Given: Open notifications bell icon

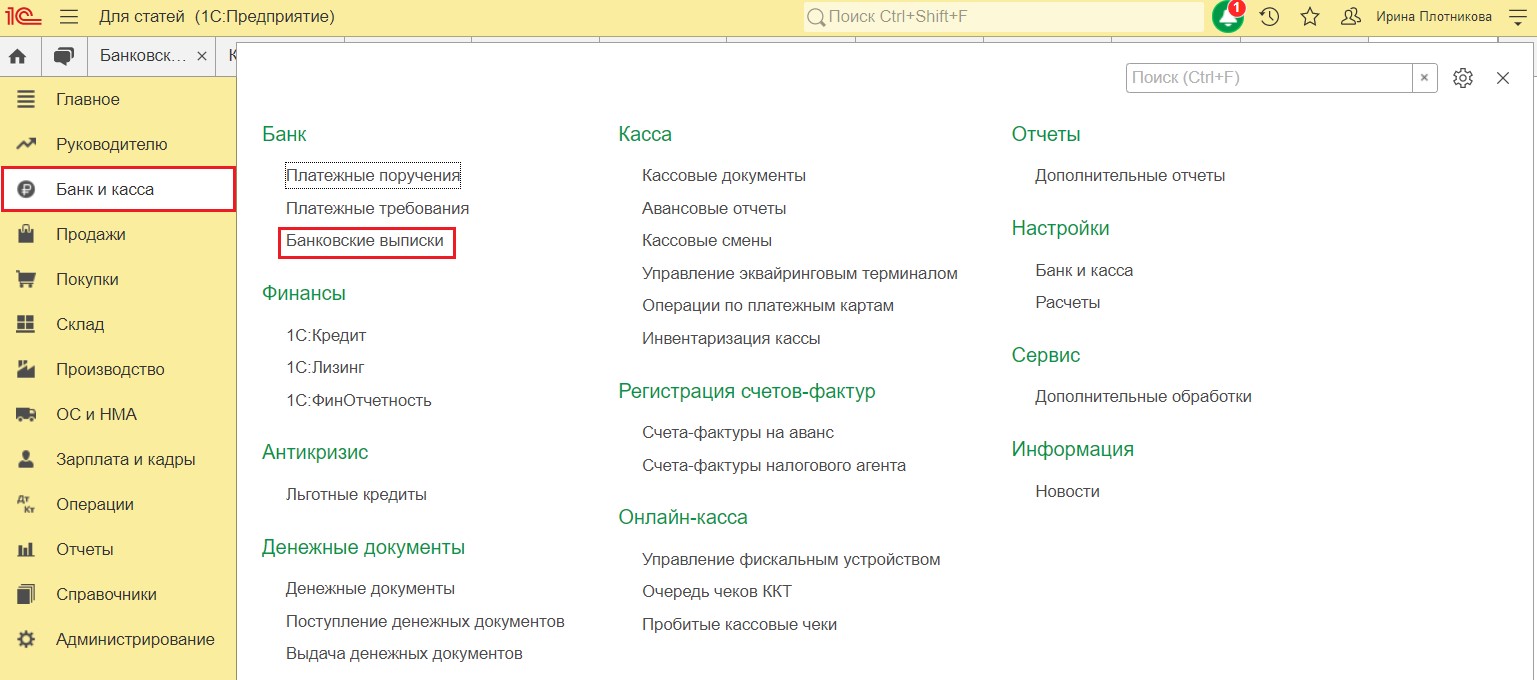Looking at the screenshot, I should pyautogui.click(x=1228, y=16).
